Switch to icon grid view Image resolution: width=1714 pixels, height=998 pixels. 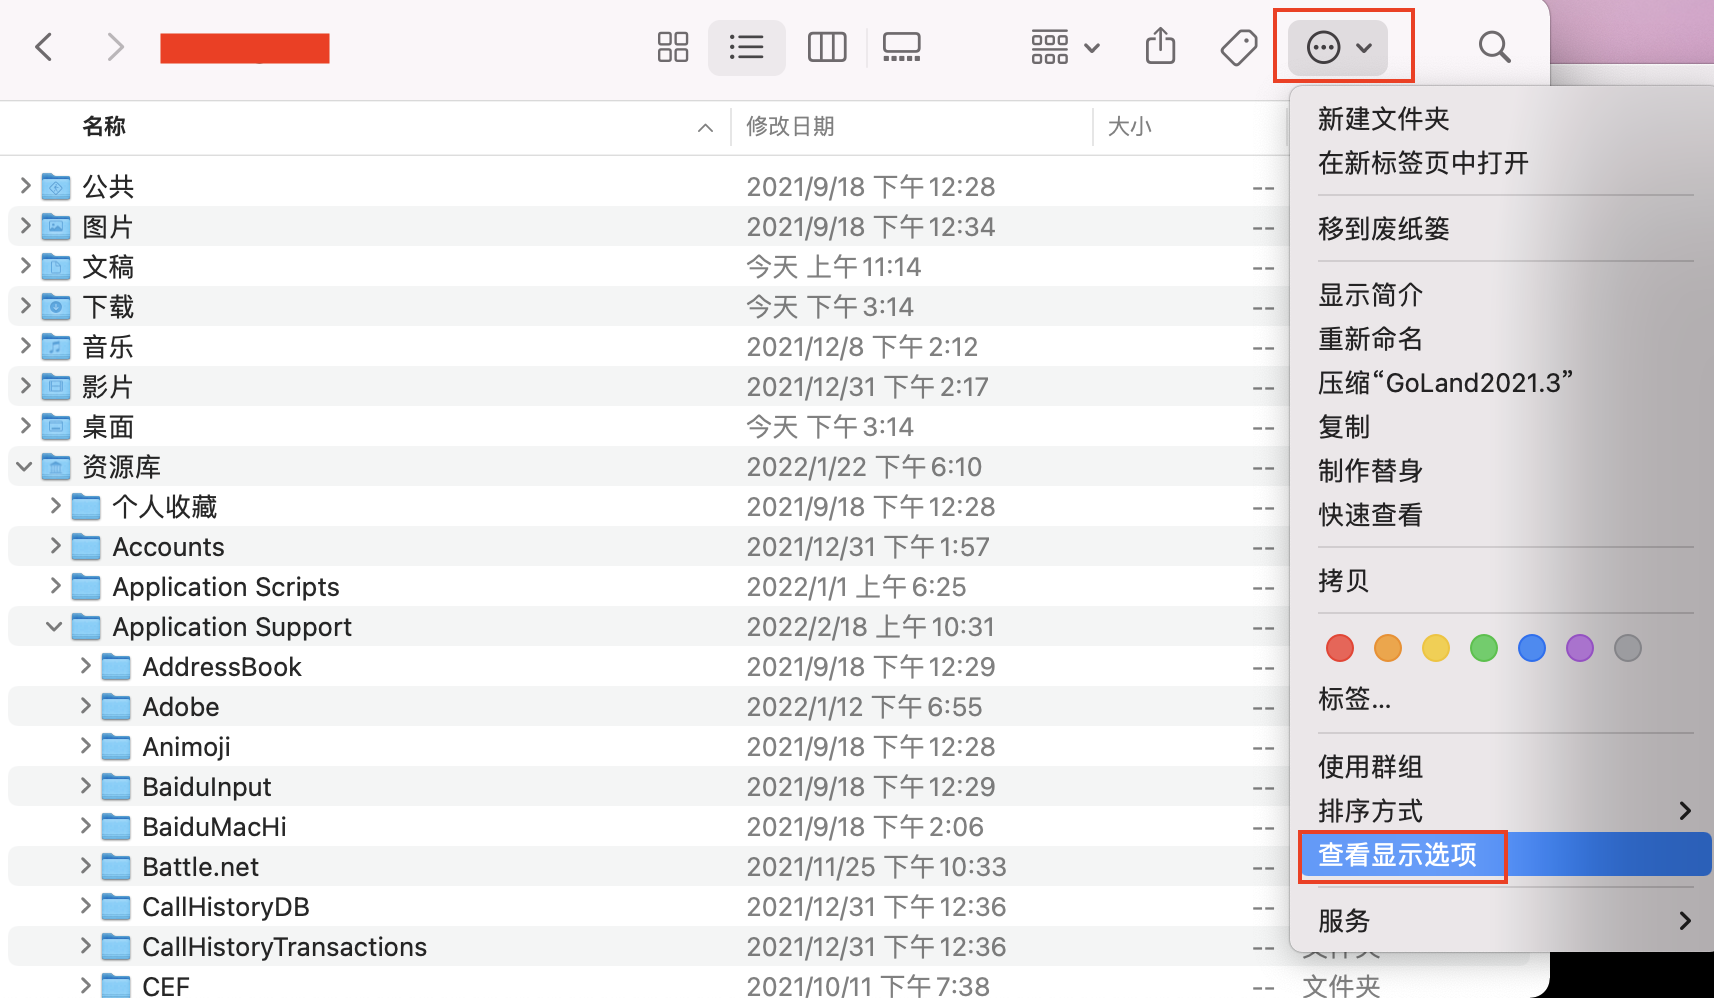click(x=673, y=47)
